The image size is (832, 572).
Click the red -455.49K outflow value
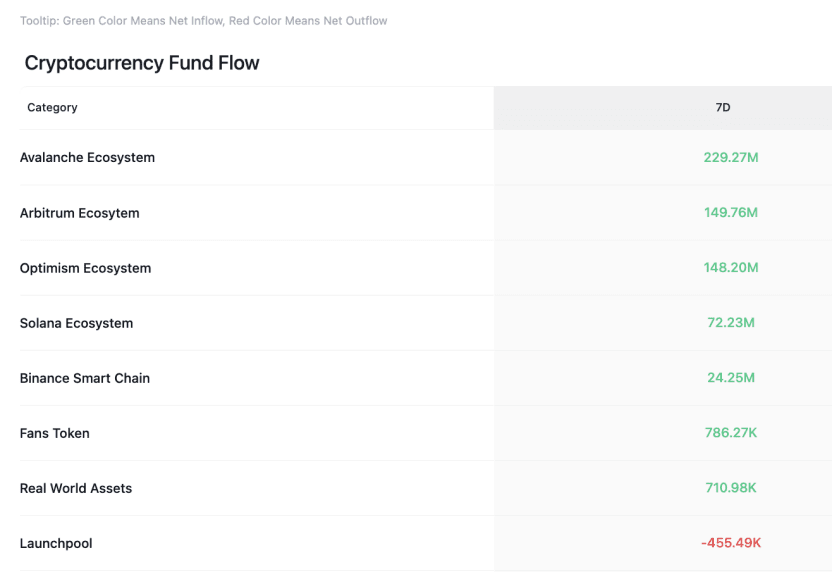tap(730, 543)
